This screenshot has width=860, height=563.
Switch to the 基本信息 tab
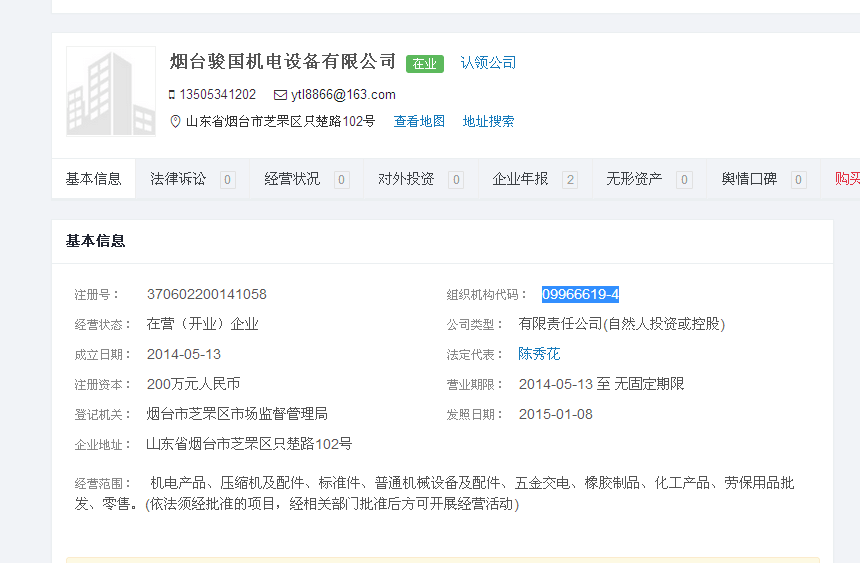click(94, 179)
